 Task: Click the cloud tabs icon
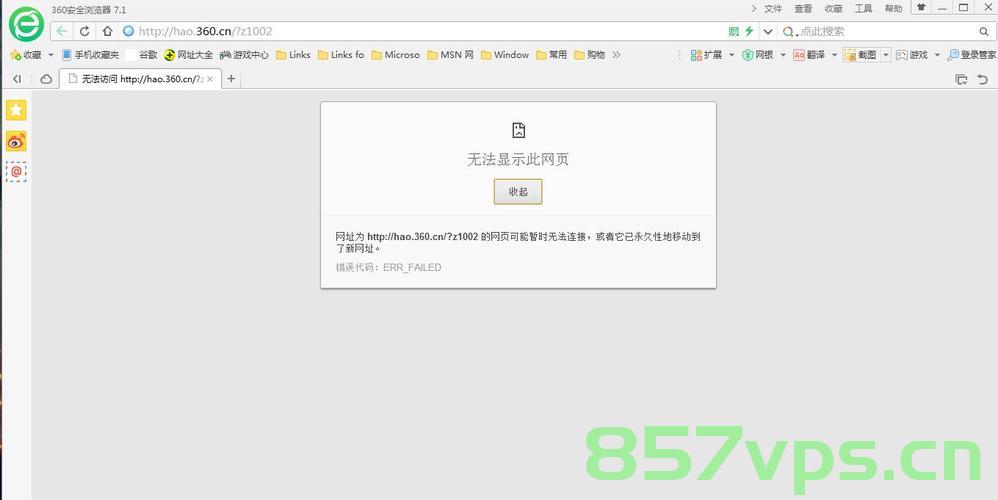[x=46, y=79]
